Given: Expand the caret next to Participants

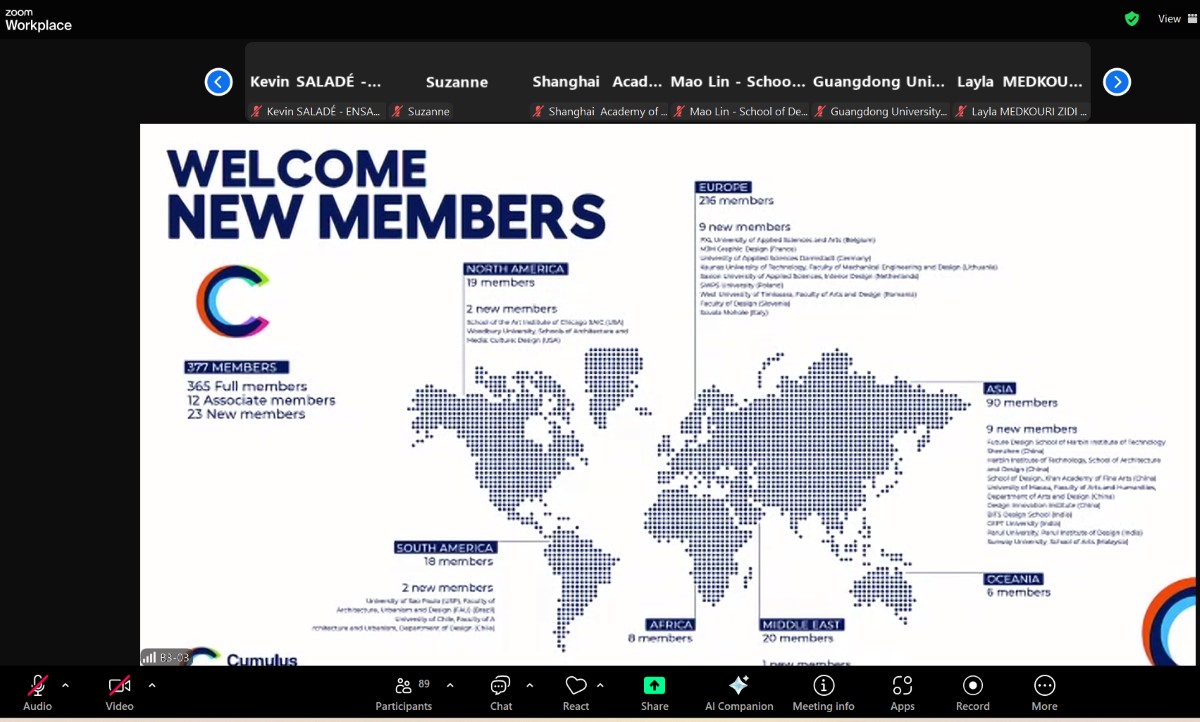Looking at the screenshot, I should (x=450, y=685).
